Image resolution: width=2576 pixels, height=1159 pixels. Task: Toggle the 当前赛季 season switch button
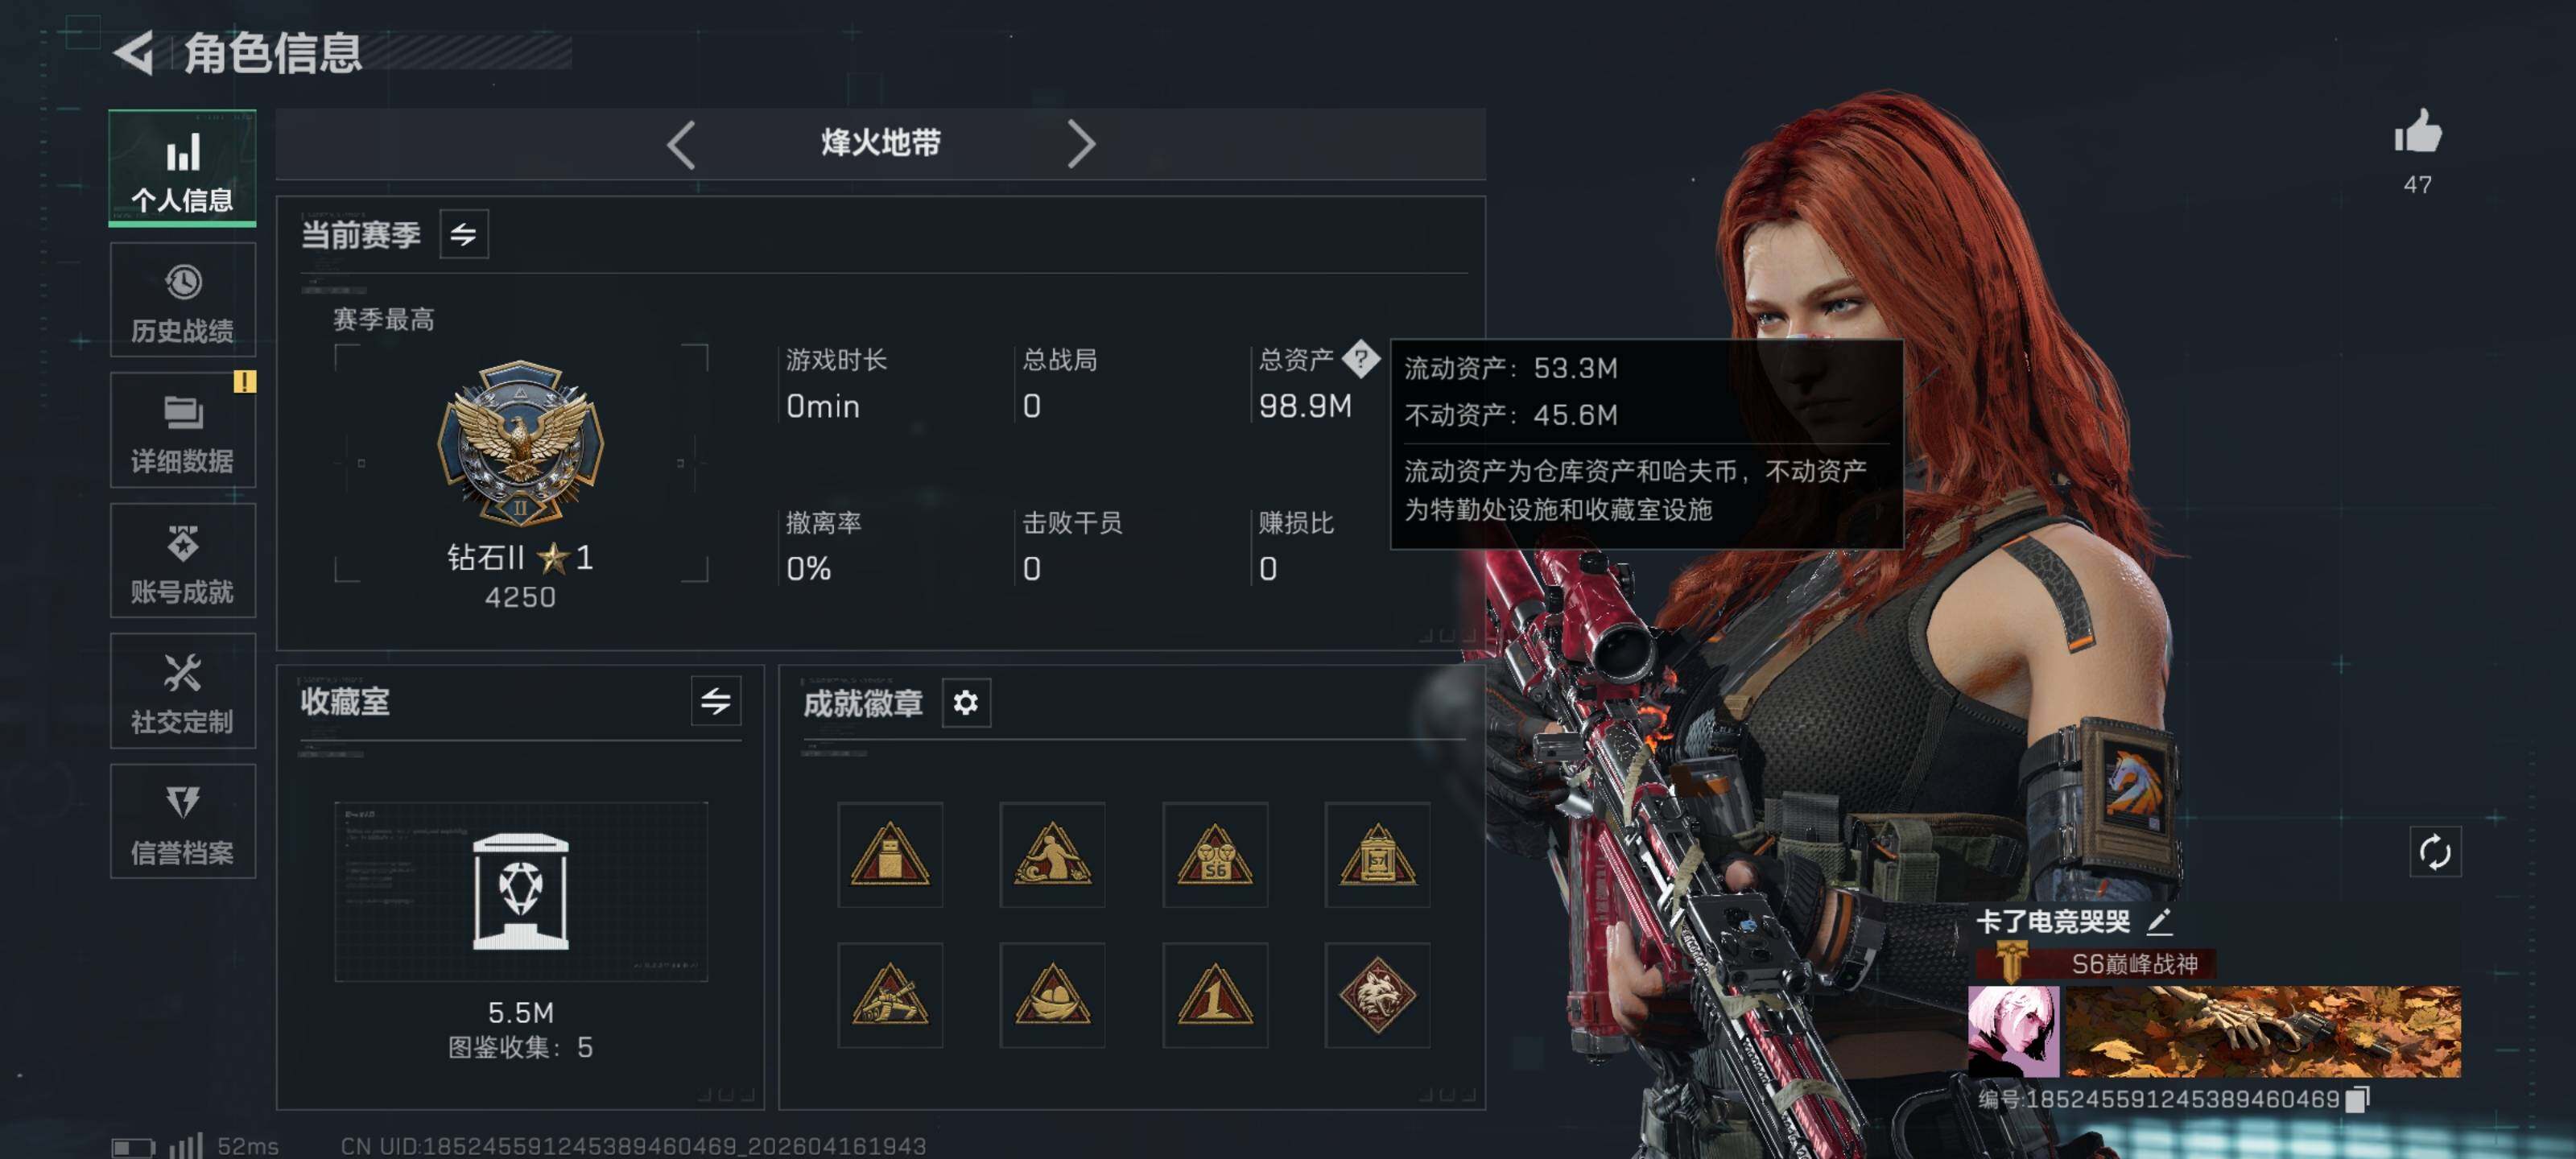[x=464, y=235]
